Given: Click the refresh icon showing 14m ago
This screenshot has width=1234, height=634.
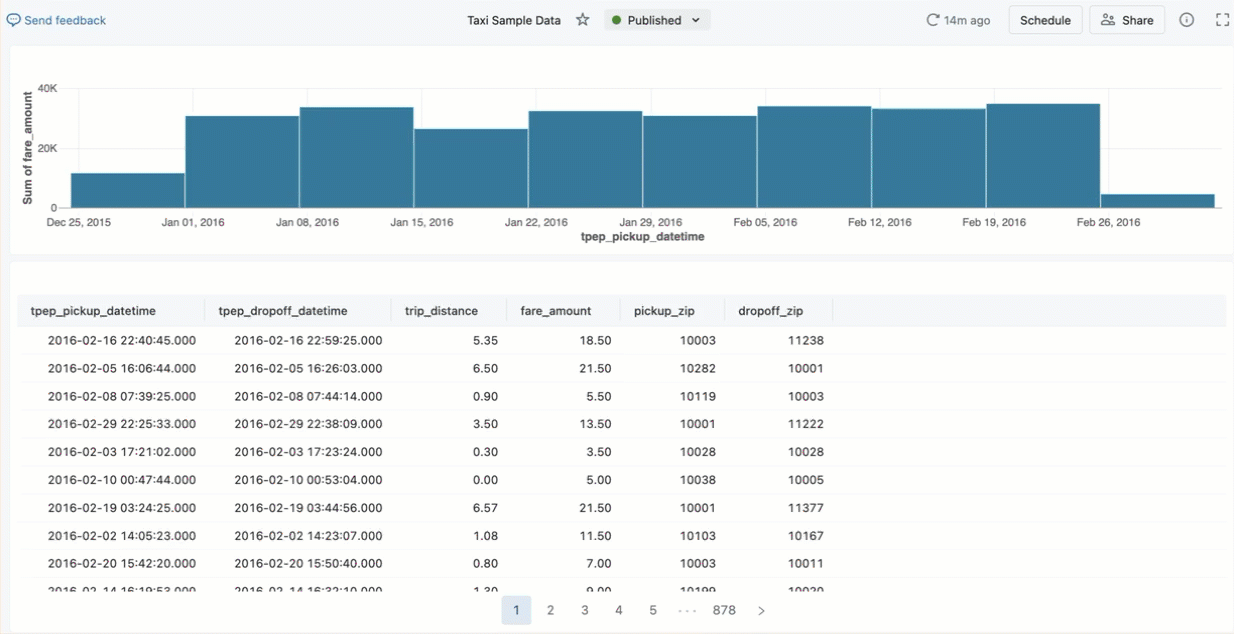Looking at the screenshot, I should 933,20.
